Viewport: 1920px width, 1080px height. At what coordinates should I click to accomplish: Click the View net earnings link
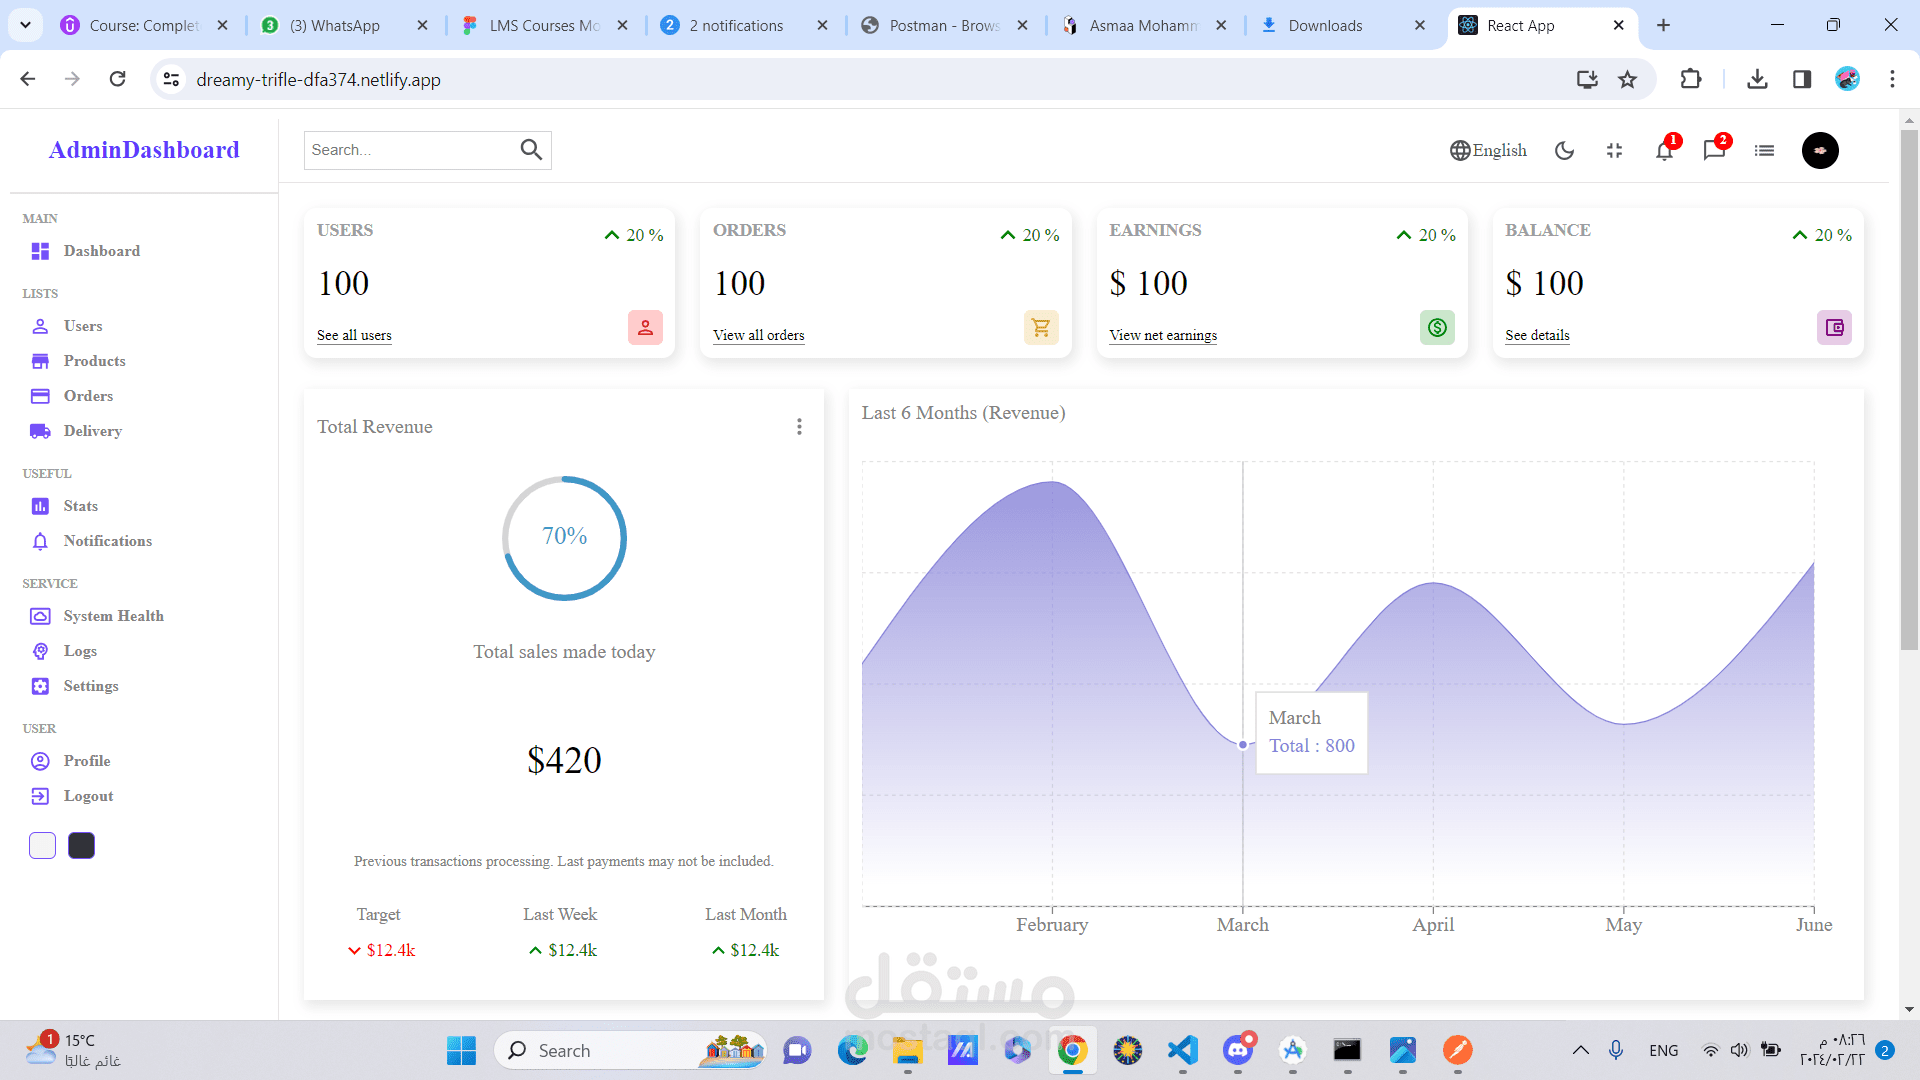[1163, 335]
